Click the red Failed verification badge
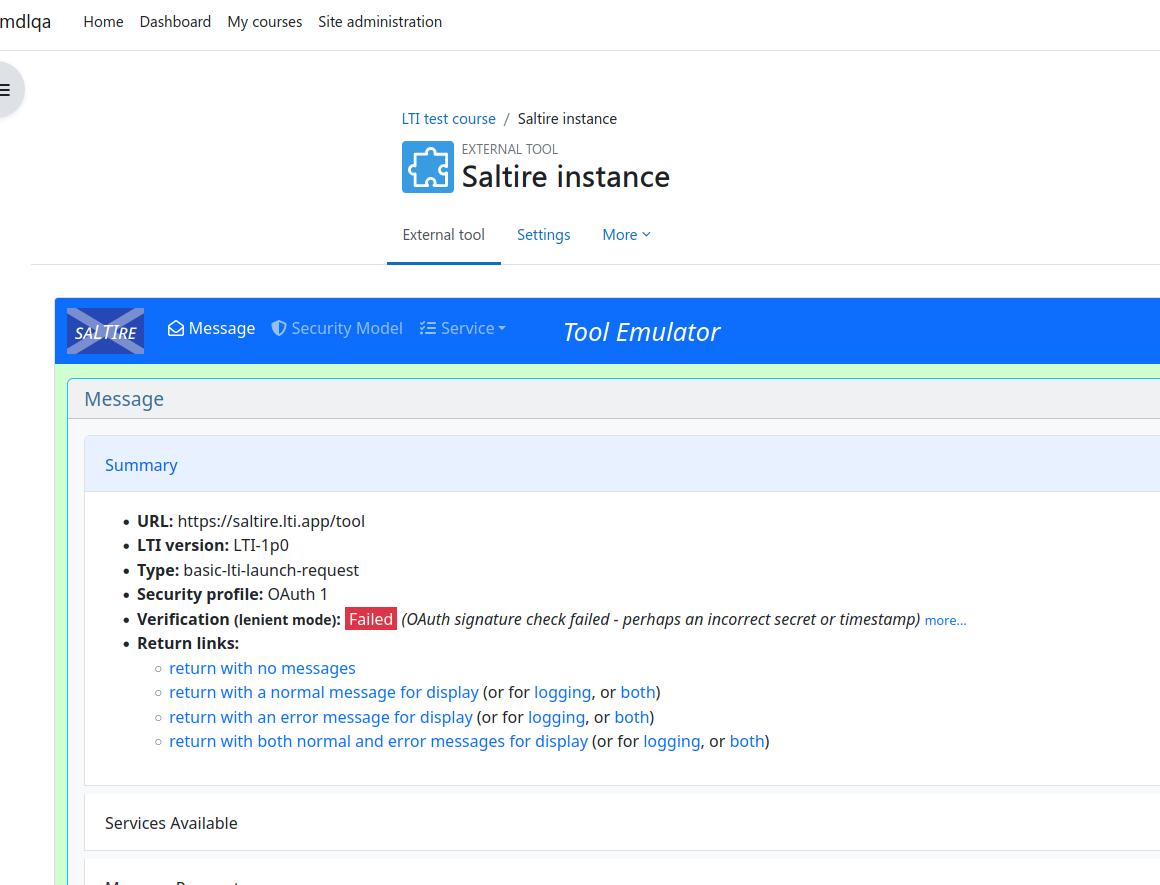The width and height of the screenshot is (1160, 885). (371, 619)
